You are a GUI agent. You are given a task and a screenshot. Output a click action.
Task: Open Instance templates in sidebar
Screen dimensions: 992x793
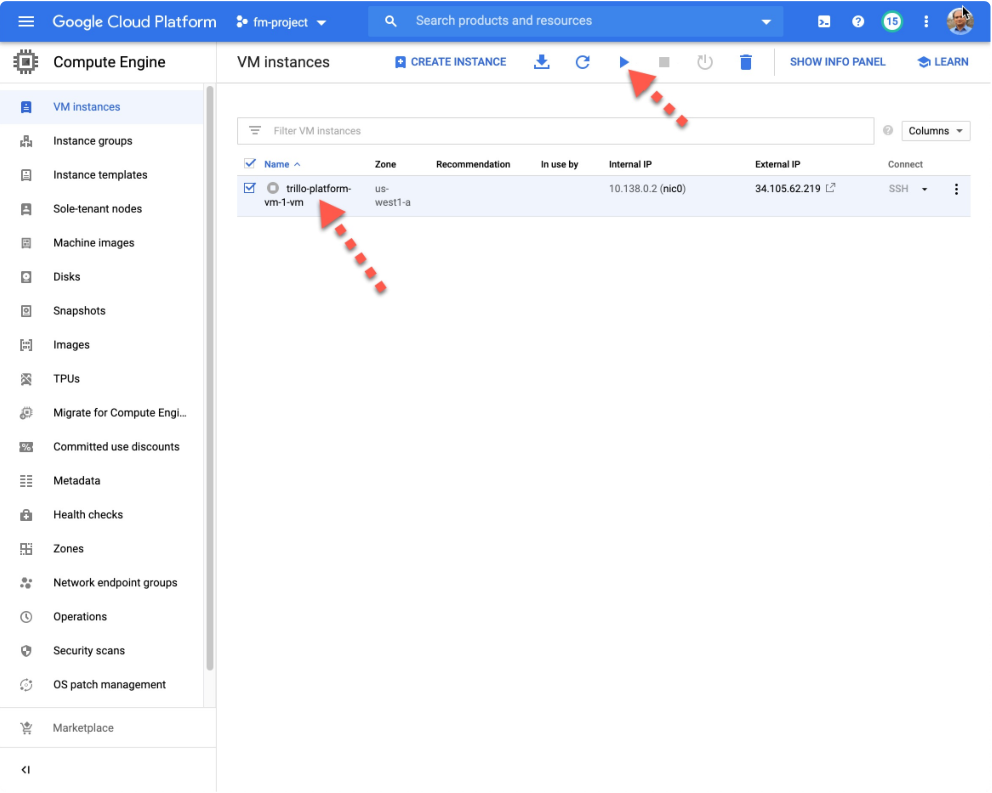pyautogui.click(x=102, y=175)
